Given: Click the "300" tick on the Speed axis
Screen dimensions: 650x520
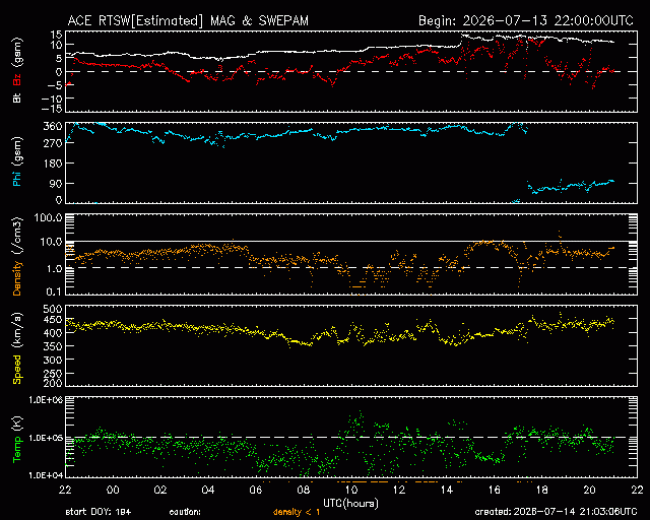Looking at the screenshot, I should point(53,360).
